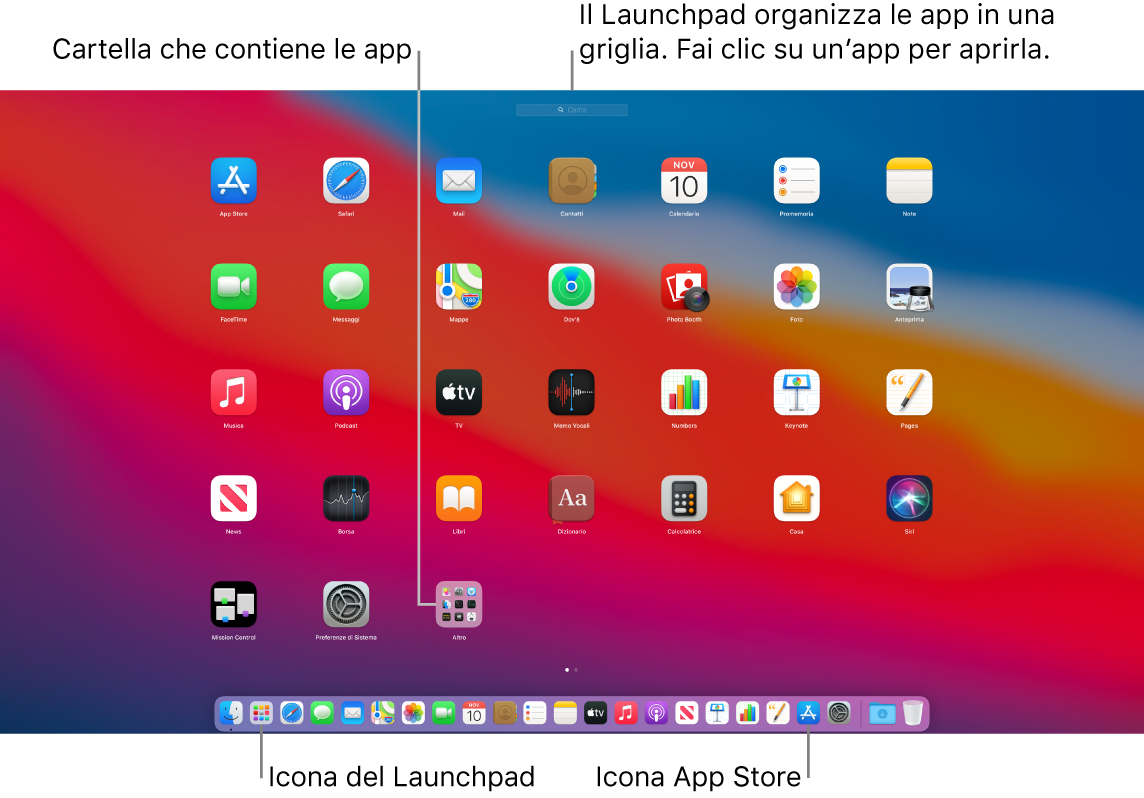Open Memo Vocali
The image size is (1144, 798).
(571, 392)
